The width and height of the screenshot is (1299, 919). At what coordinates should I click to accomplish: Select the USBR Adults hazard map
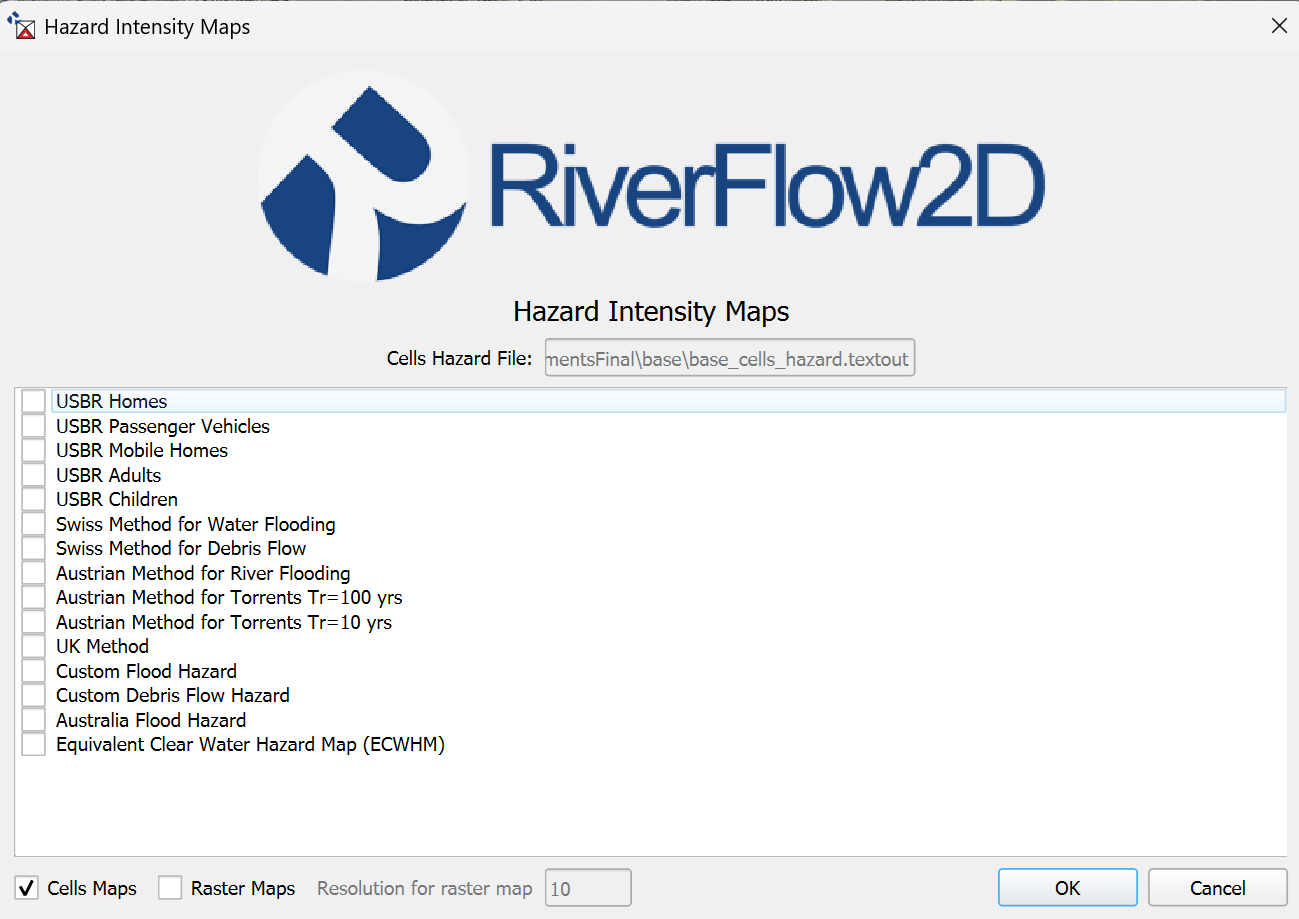[34, 475]
